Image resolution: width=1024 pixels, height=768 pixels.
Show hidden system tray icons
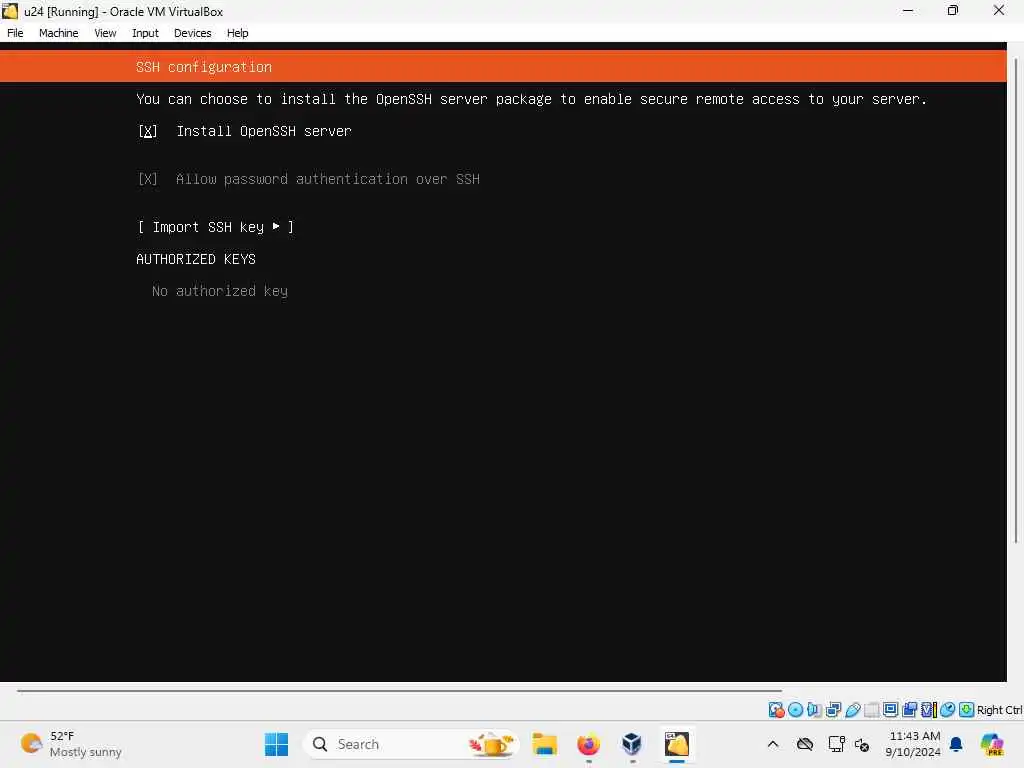(773, 744)
